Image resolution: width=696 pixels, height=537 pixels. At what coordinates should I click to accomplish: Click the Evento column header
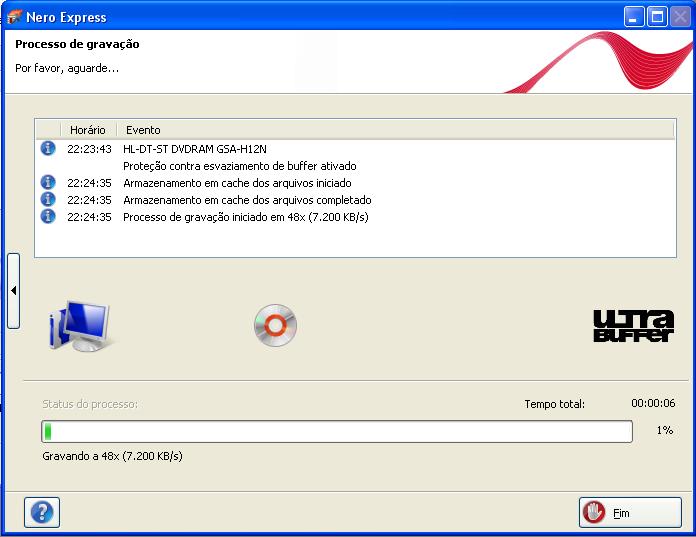(x=395, y=130)
